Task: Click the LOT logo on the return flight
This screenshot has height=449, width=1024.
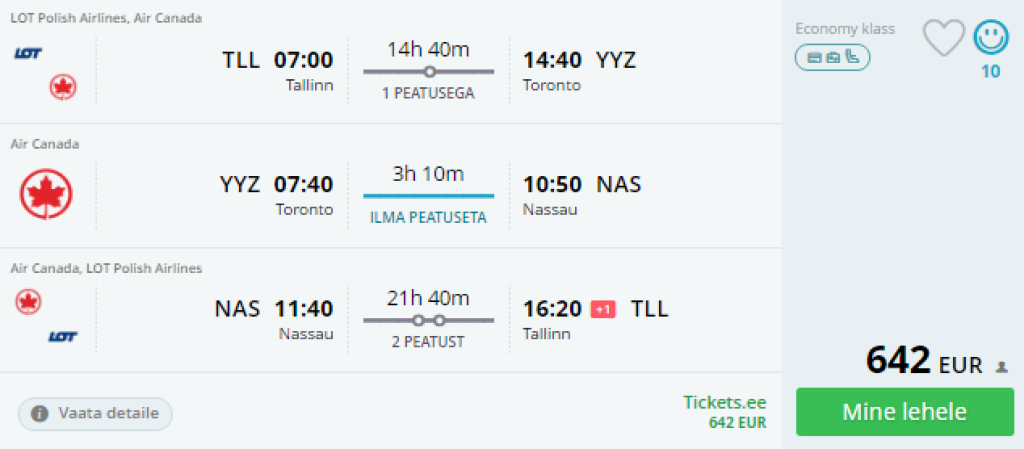Action: click(x=63, y=336)
